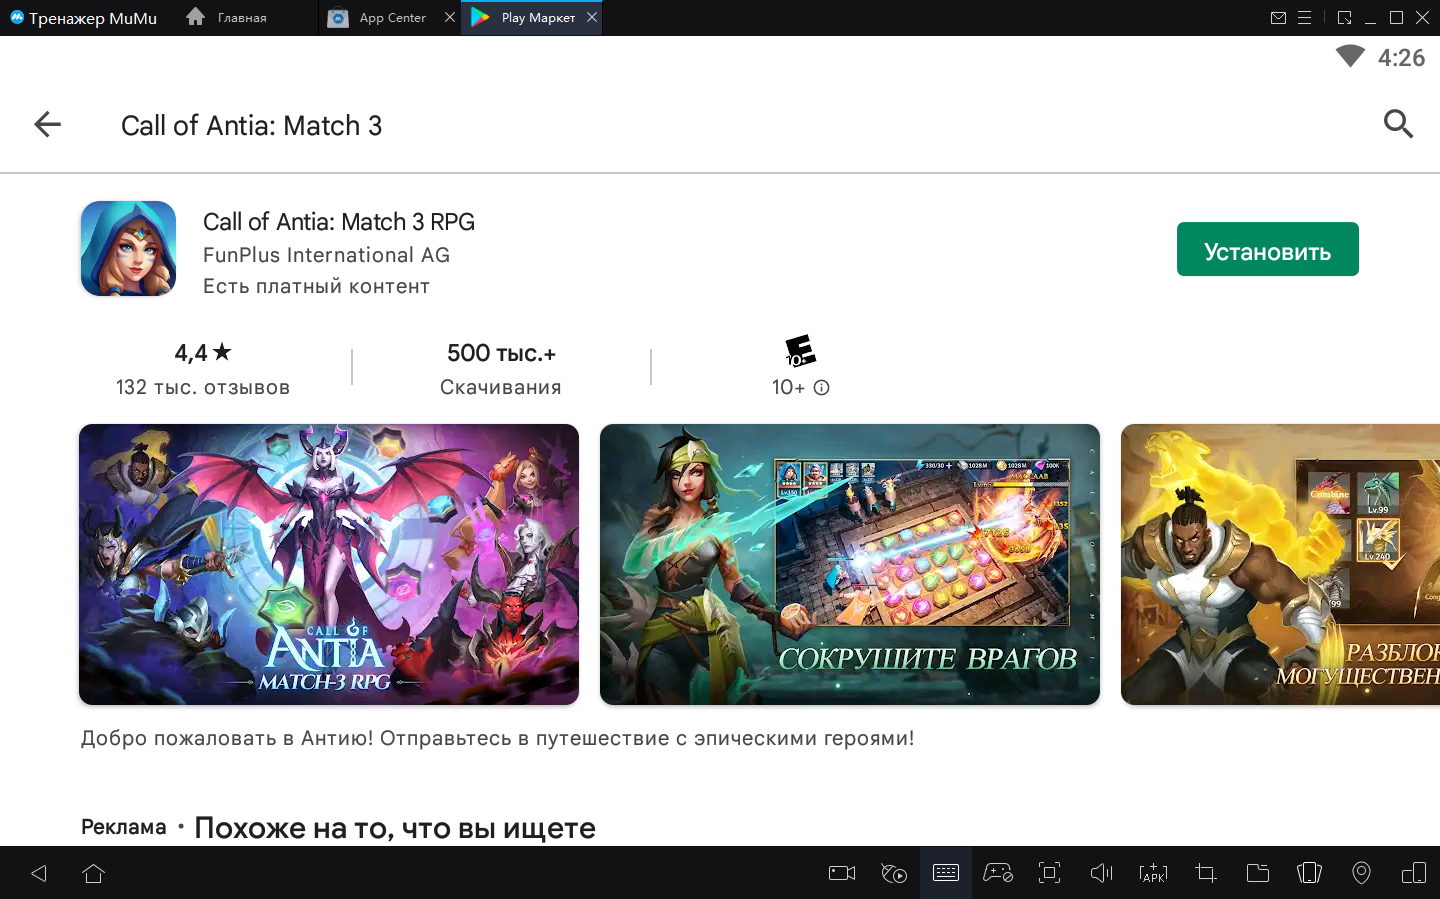Open the location pin icon

pyautogui.click(x=1361, y=873)
